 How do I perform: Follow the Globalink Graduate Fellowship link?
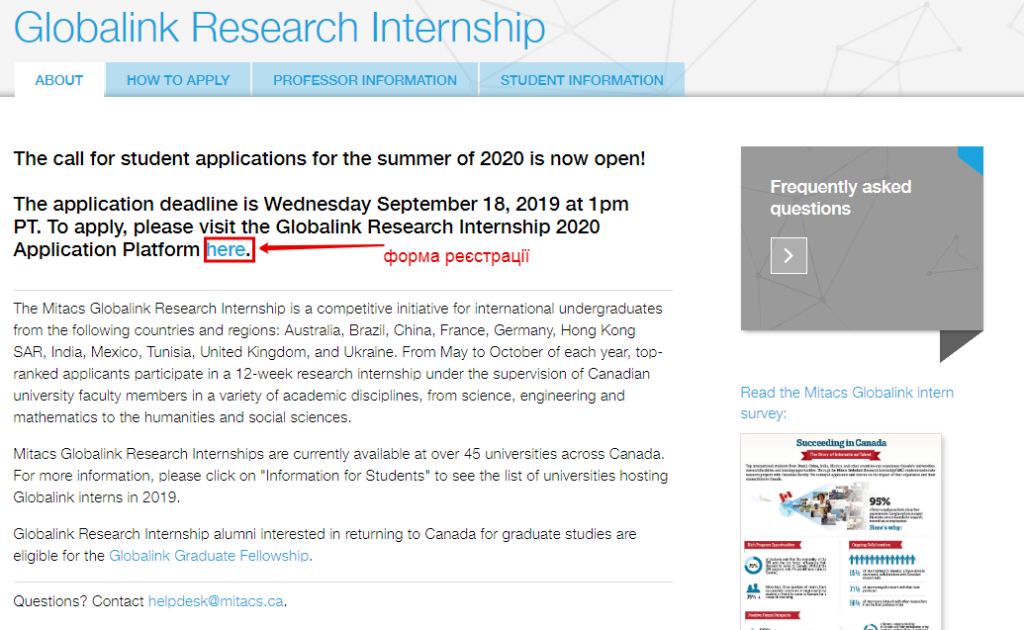(208, 556)
